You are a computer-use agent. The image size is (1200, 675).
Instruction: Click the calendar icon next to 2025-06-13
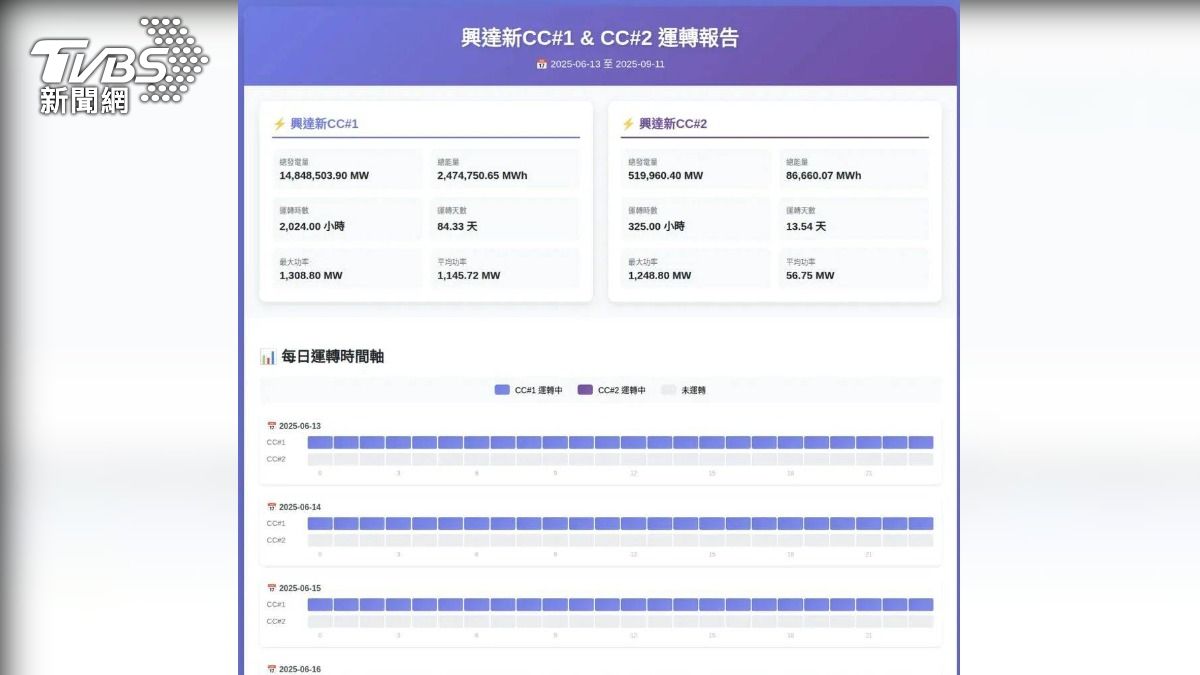(272, 426)
